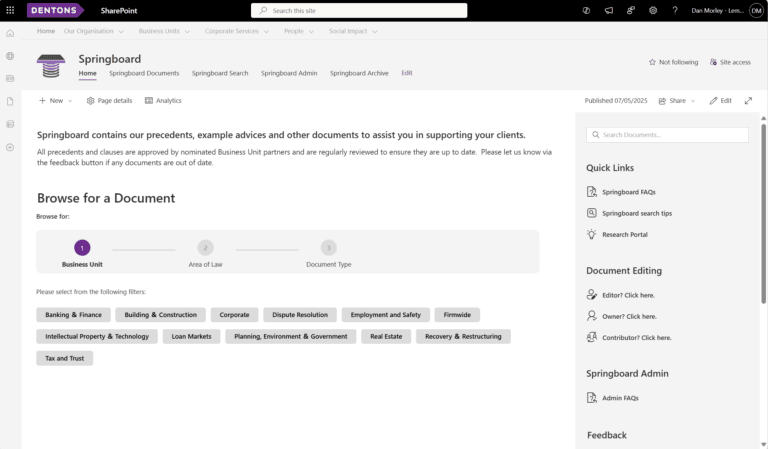
Task: Toggle the Not following star
Action: pos(673,62)
